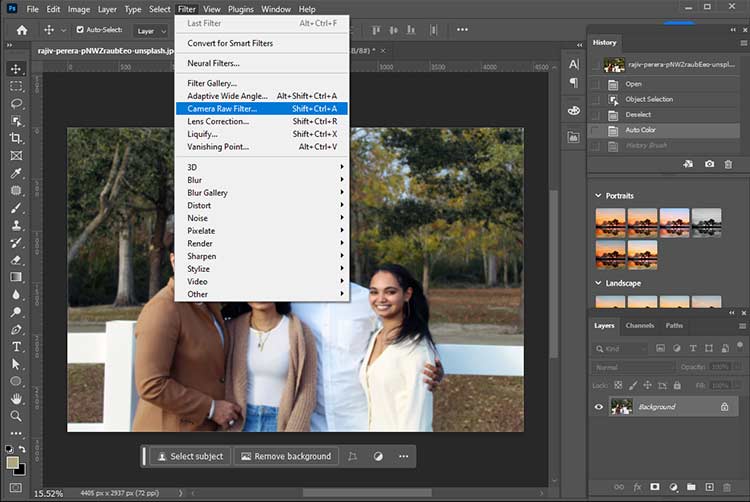Hide the Background layer eye icon

tap(599, 407)
